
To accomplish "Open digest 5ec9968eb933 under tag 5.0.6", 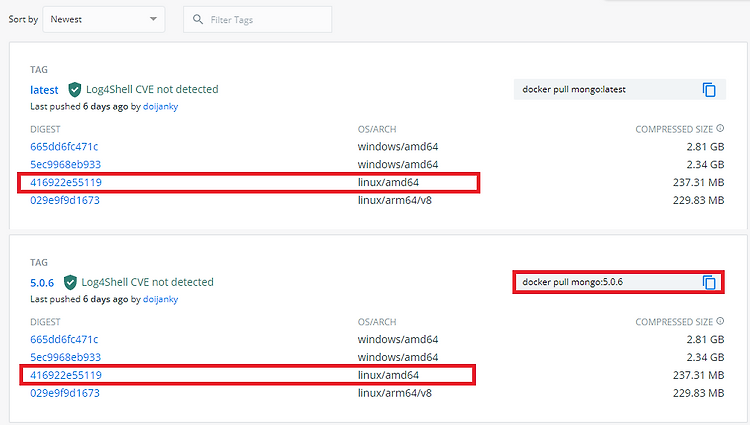I will point(66,357).
